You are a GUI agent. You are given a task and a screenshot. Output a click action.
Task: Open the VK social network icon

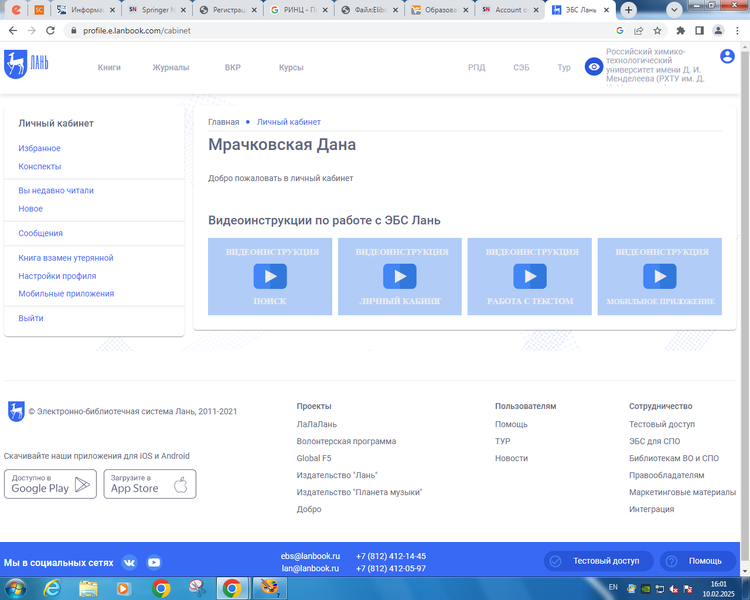(x=129, y=562)
